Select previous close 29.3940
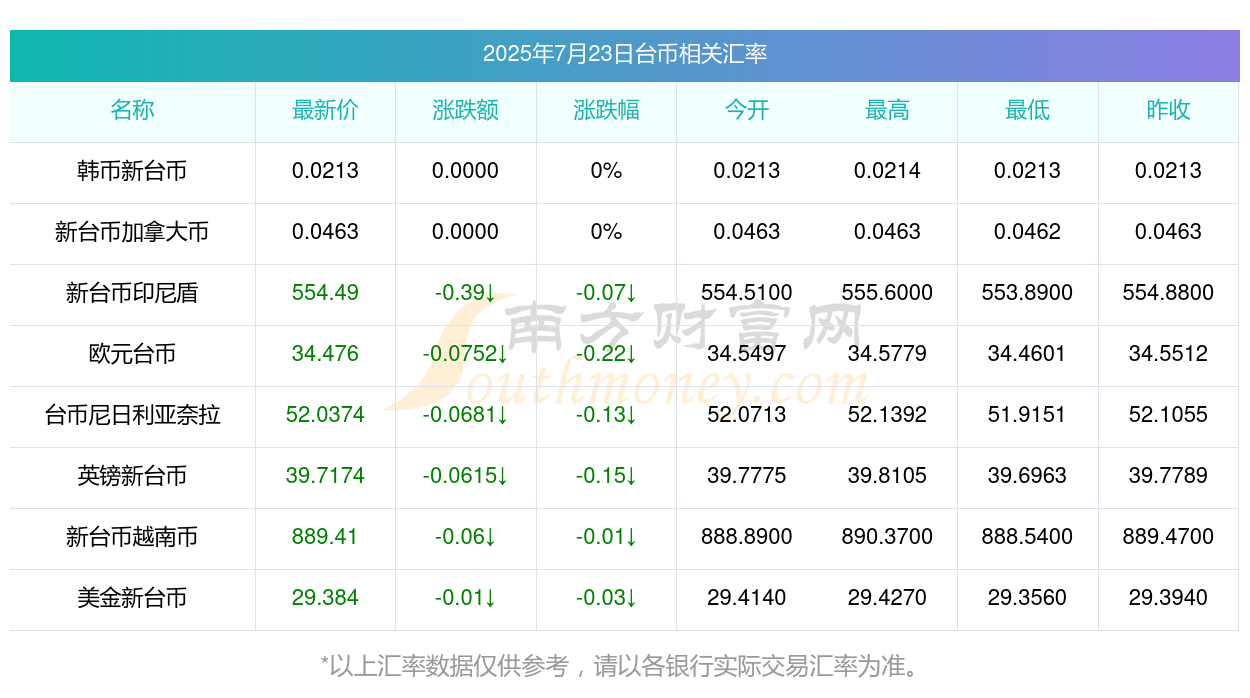 (x=1168, y=598)
